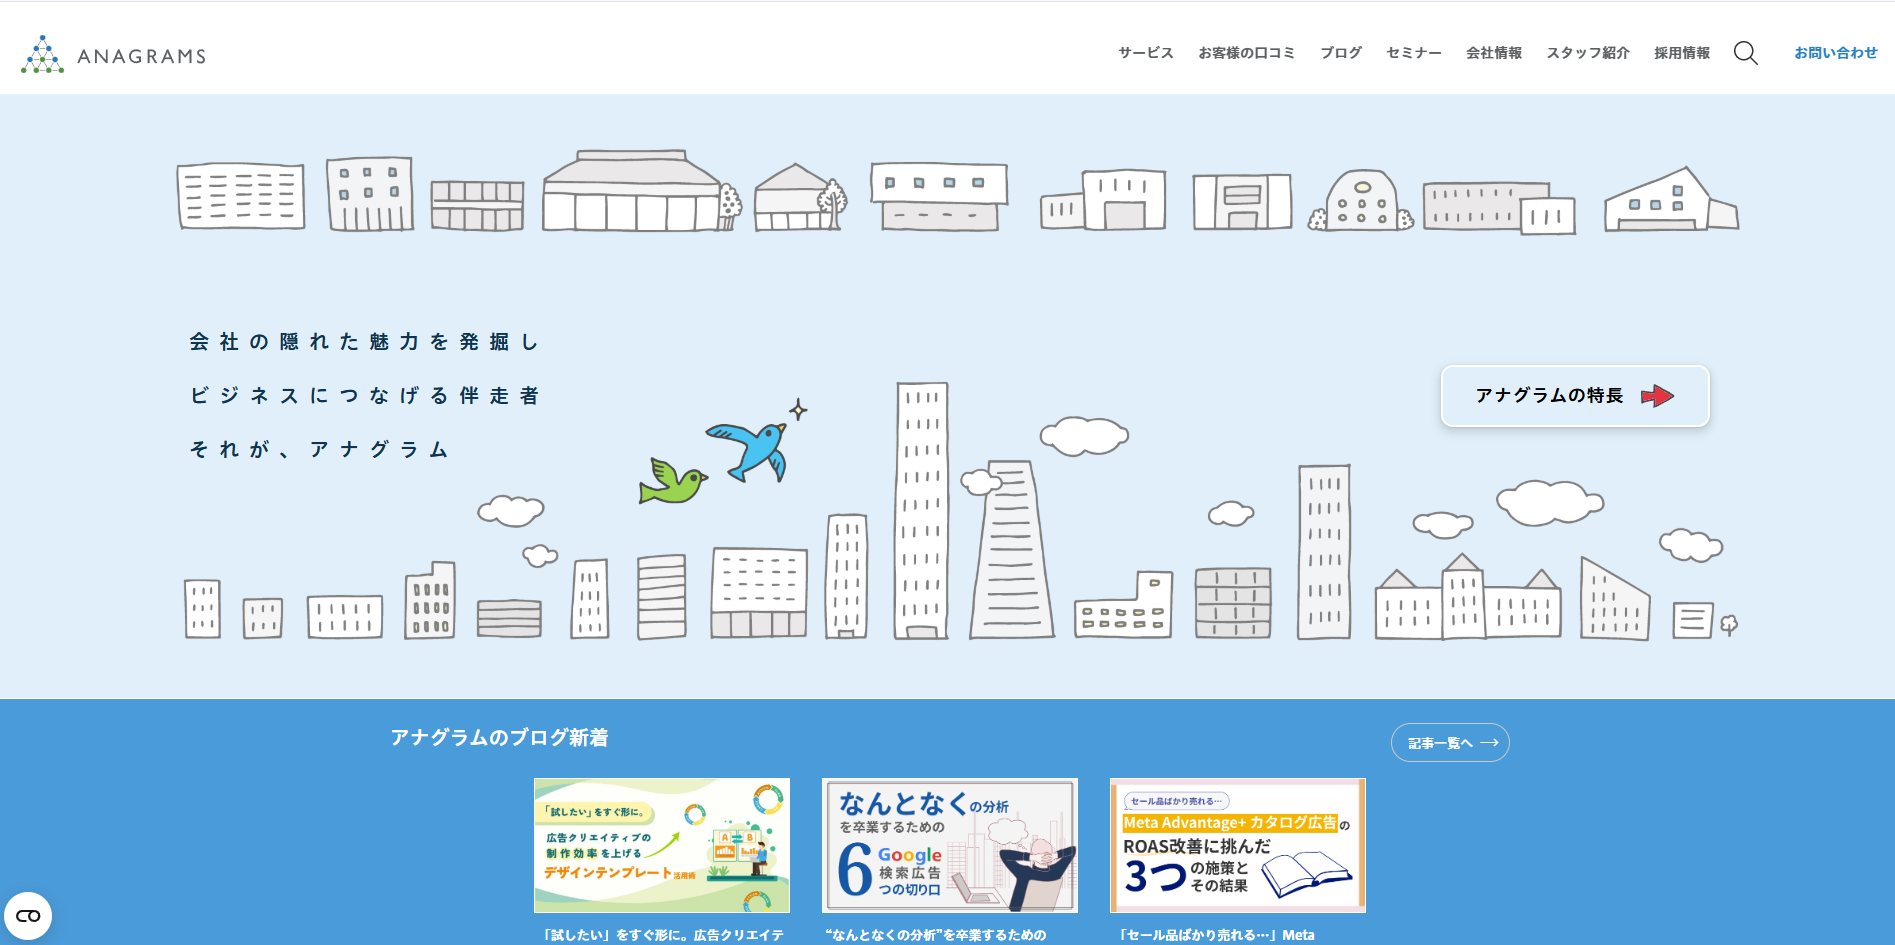Click the red arrow on アナグラムの特長 button
This screenshot has height=945, width=1895.
(x=1657, y=396)
